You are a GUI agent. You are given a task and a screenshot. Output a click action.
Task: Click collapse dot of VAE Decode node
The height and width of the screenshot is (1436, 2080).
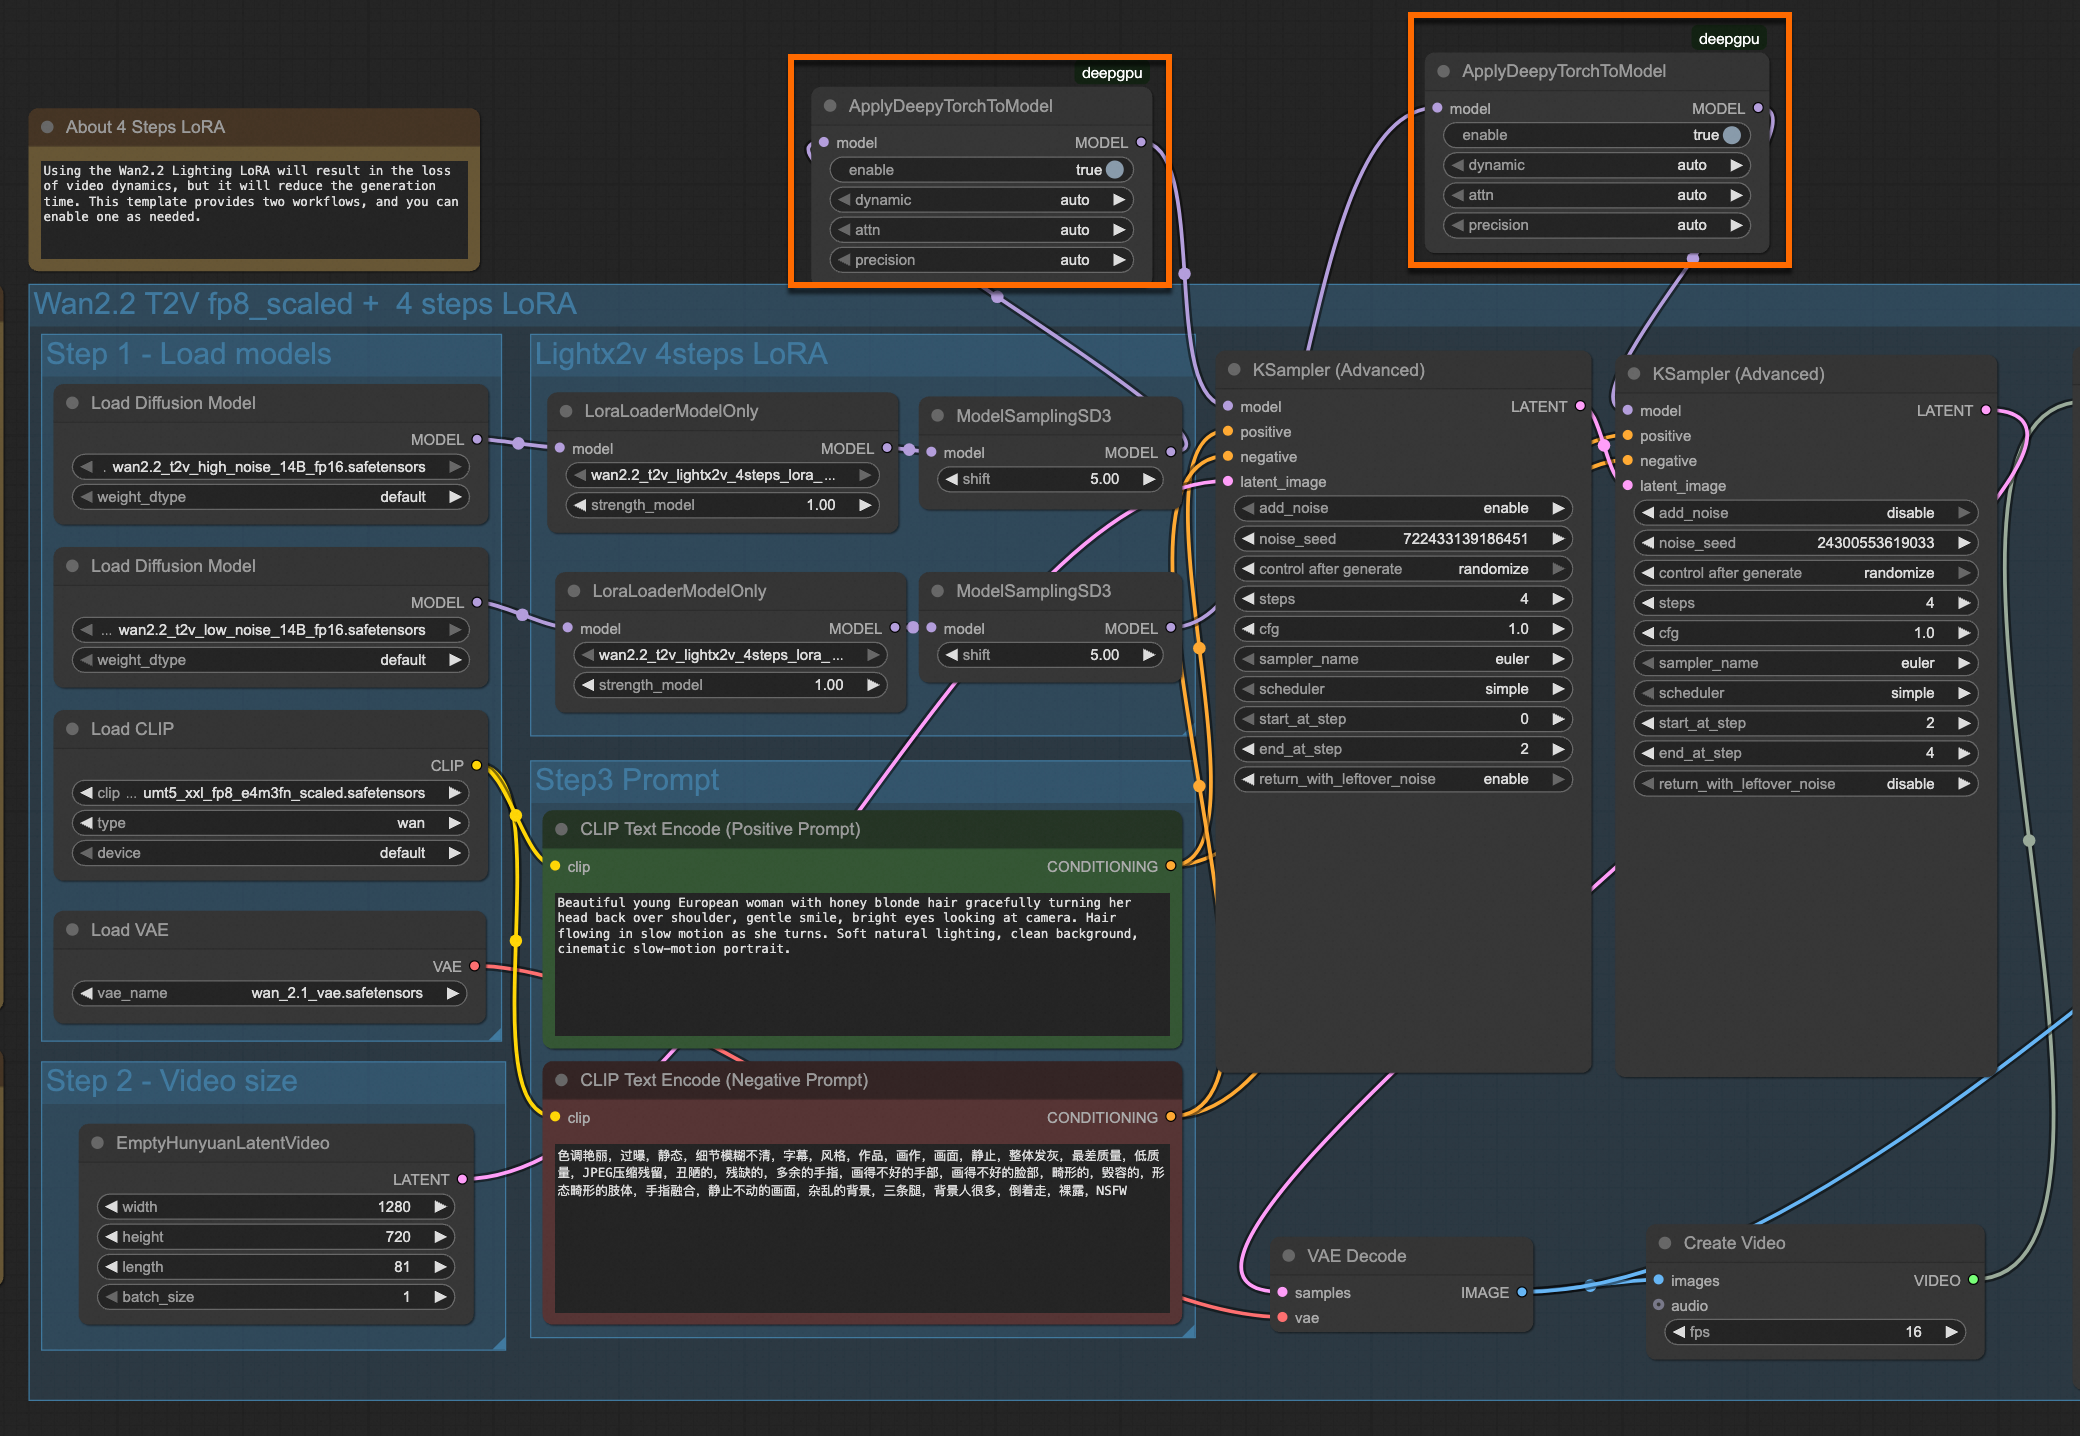[1288, 1256]
